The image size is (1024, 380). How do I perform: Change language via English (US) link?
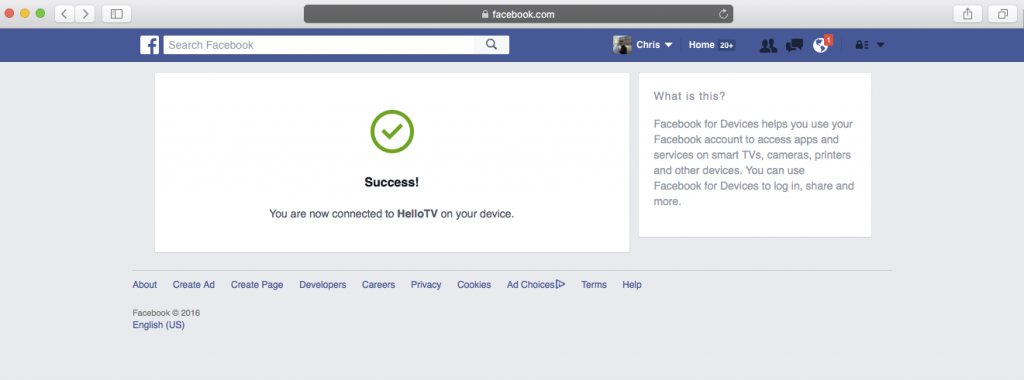[x=159, y=325]
